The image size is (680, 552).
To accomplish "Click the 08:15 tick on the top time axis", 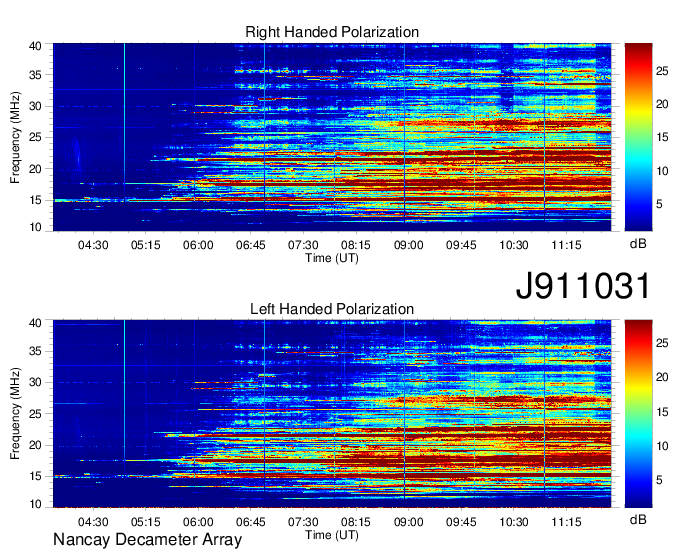I will click(x=356, y=245).
